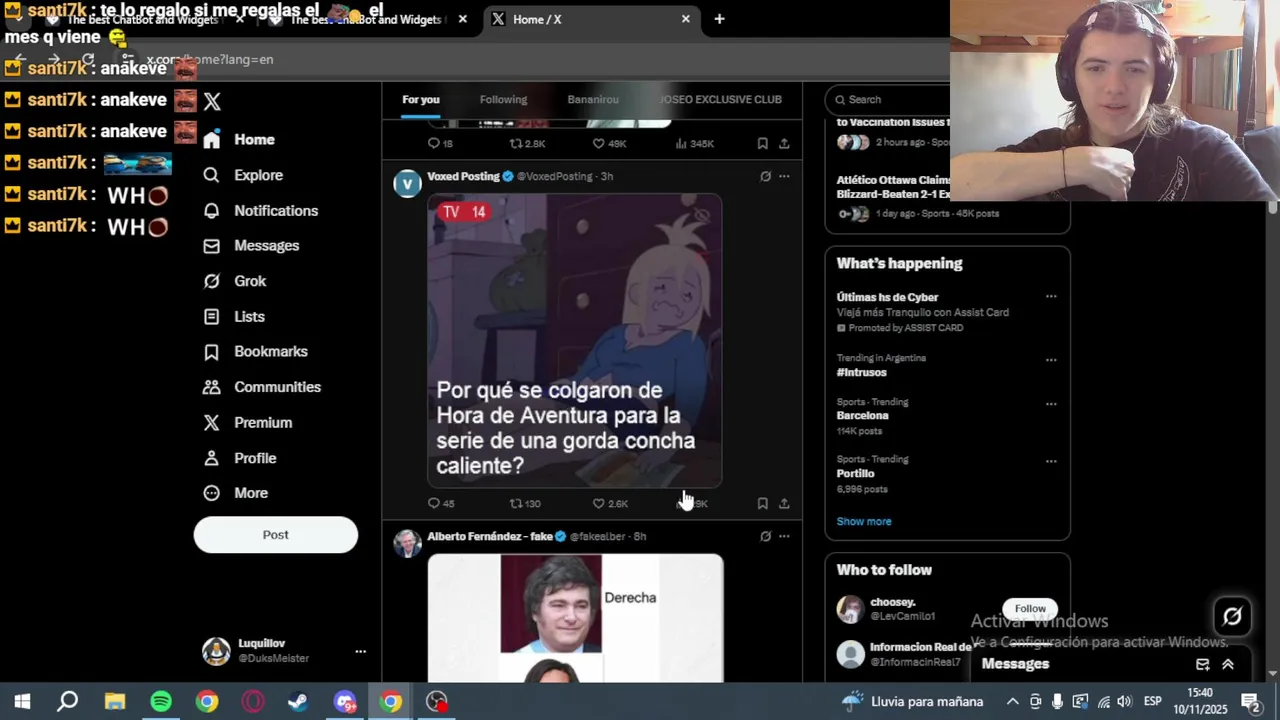
Task: Open Profile in the sidebar
Action: click(239, 458)
